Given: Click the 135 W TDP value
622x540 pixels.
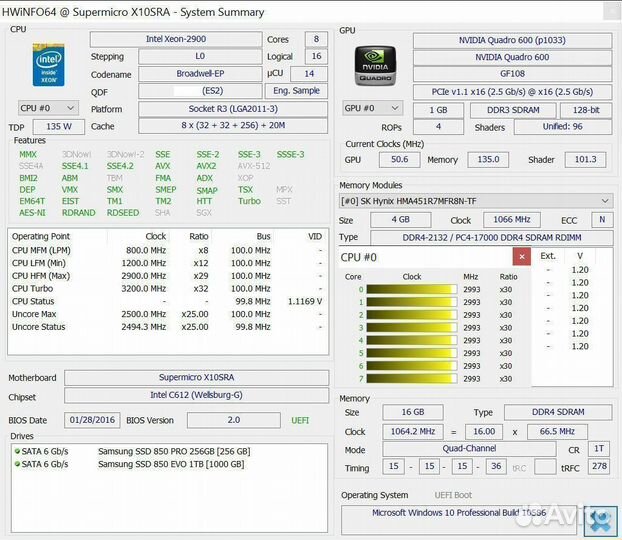Looking at the screenshot, I should coord(59,127).
